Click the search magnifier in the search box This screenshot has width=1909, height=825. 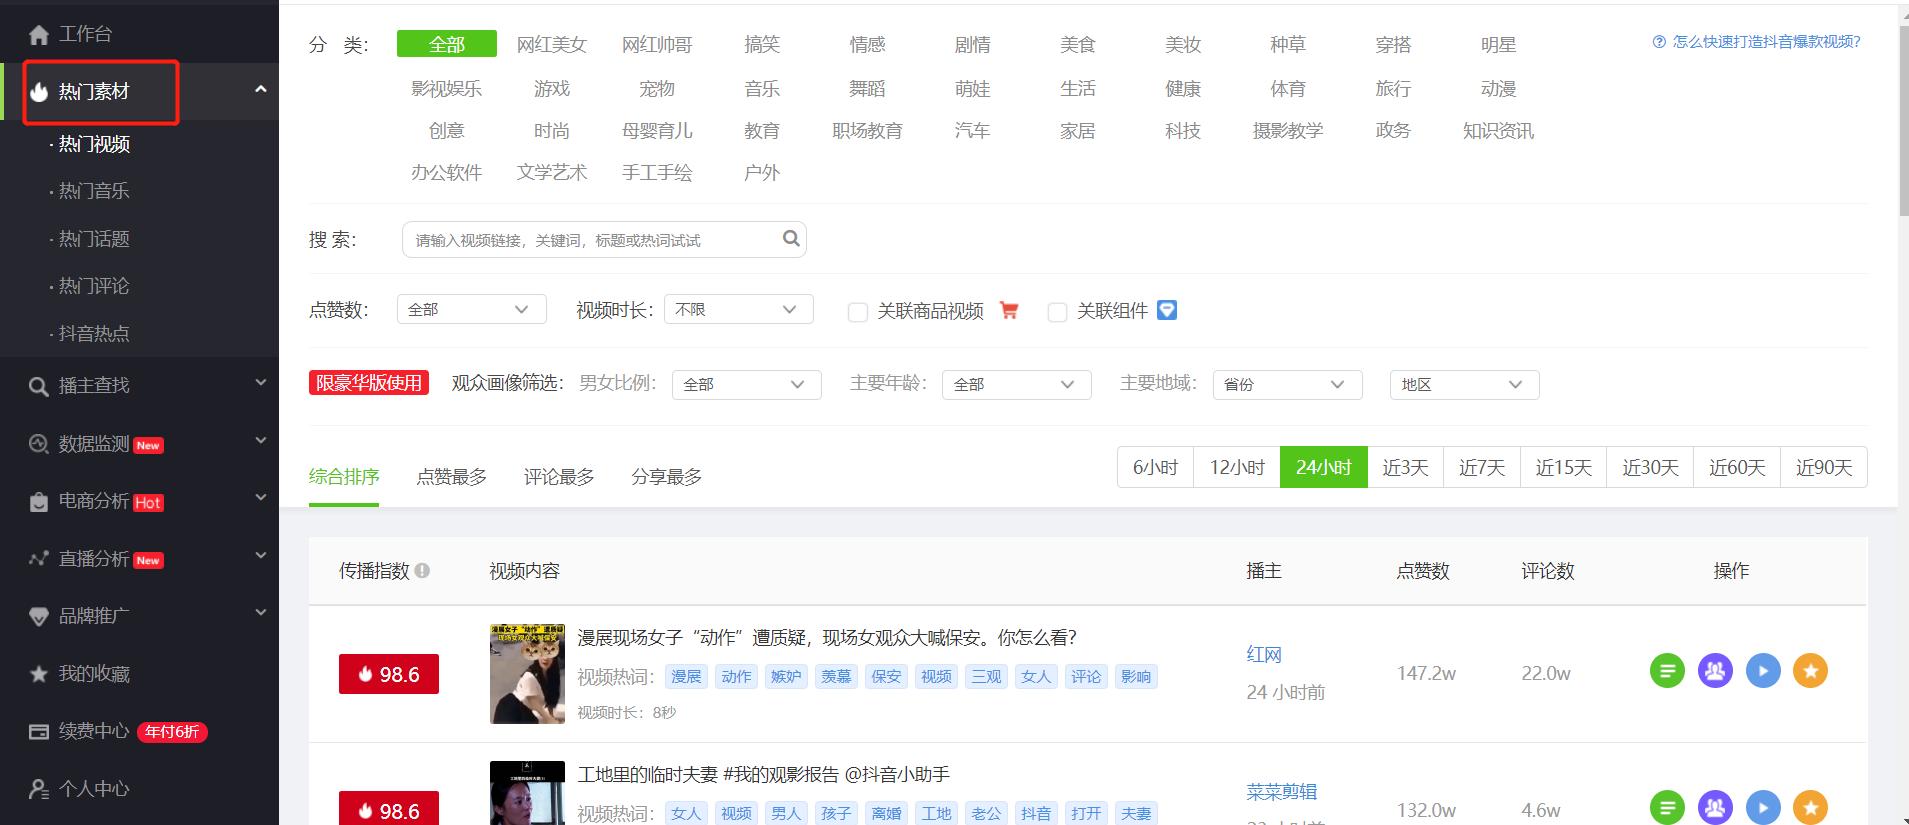[x=791, y=239]
